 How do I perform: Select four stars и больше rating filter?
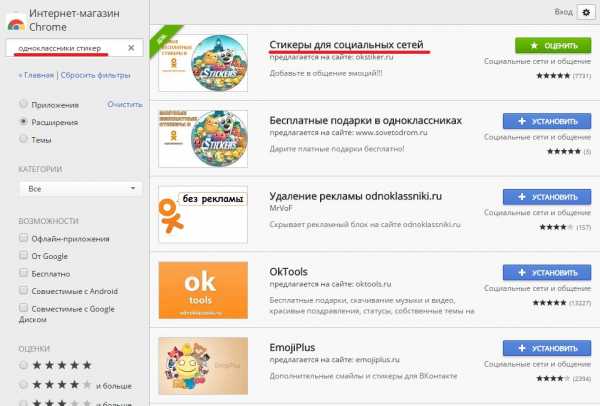pos(23,384)
